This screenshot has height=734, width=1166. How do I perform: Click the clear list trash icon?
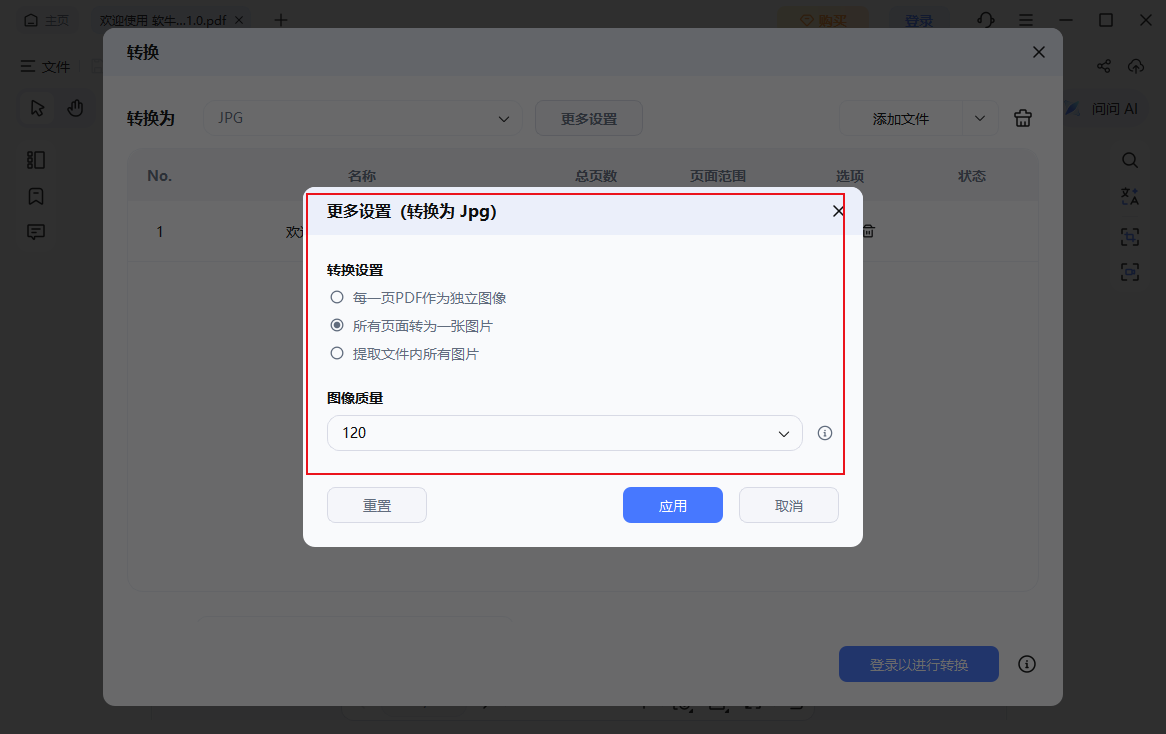pos(1022,118)
